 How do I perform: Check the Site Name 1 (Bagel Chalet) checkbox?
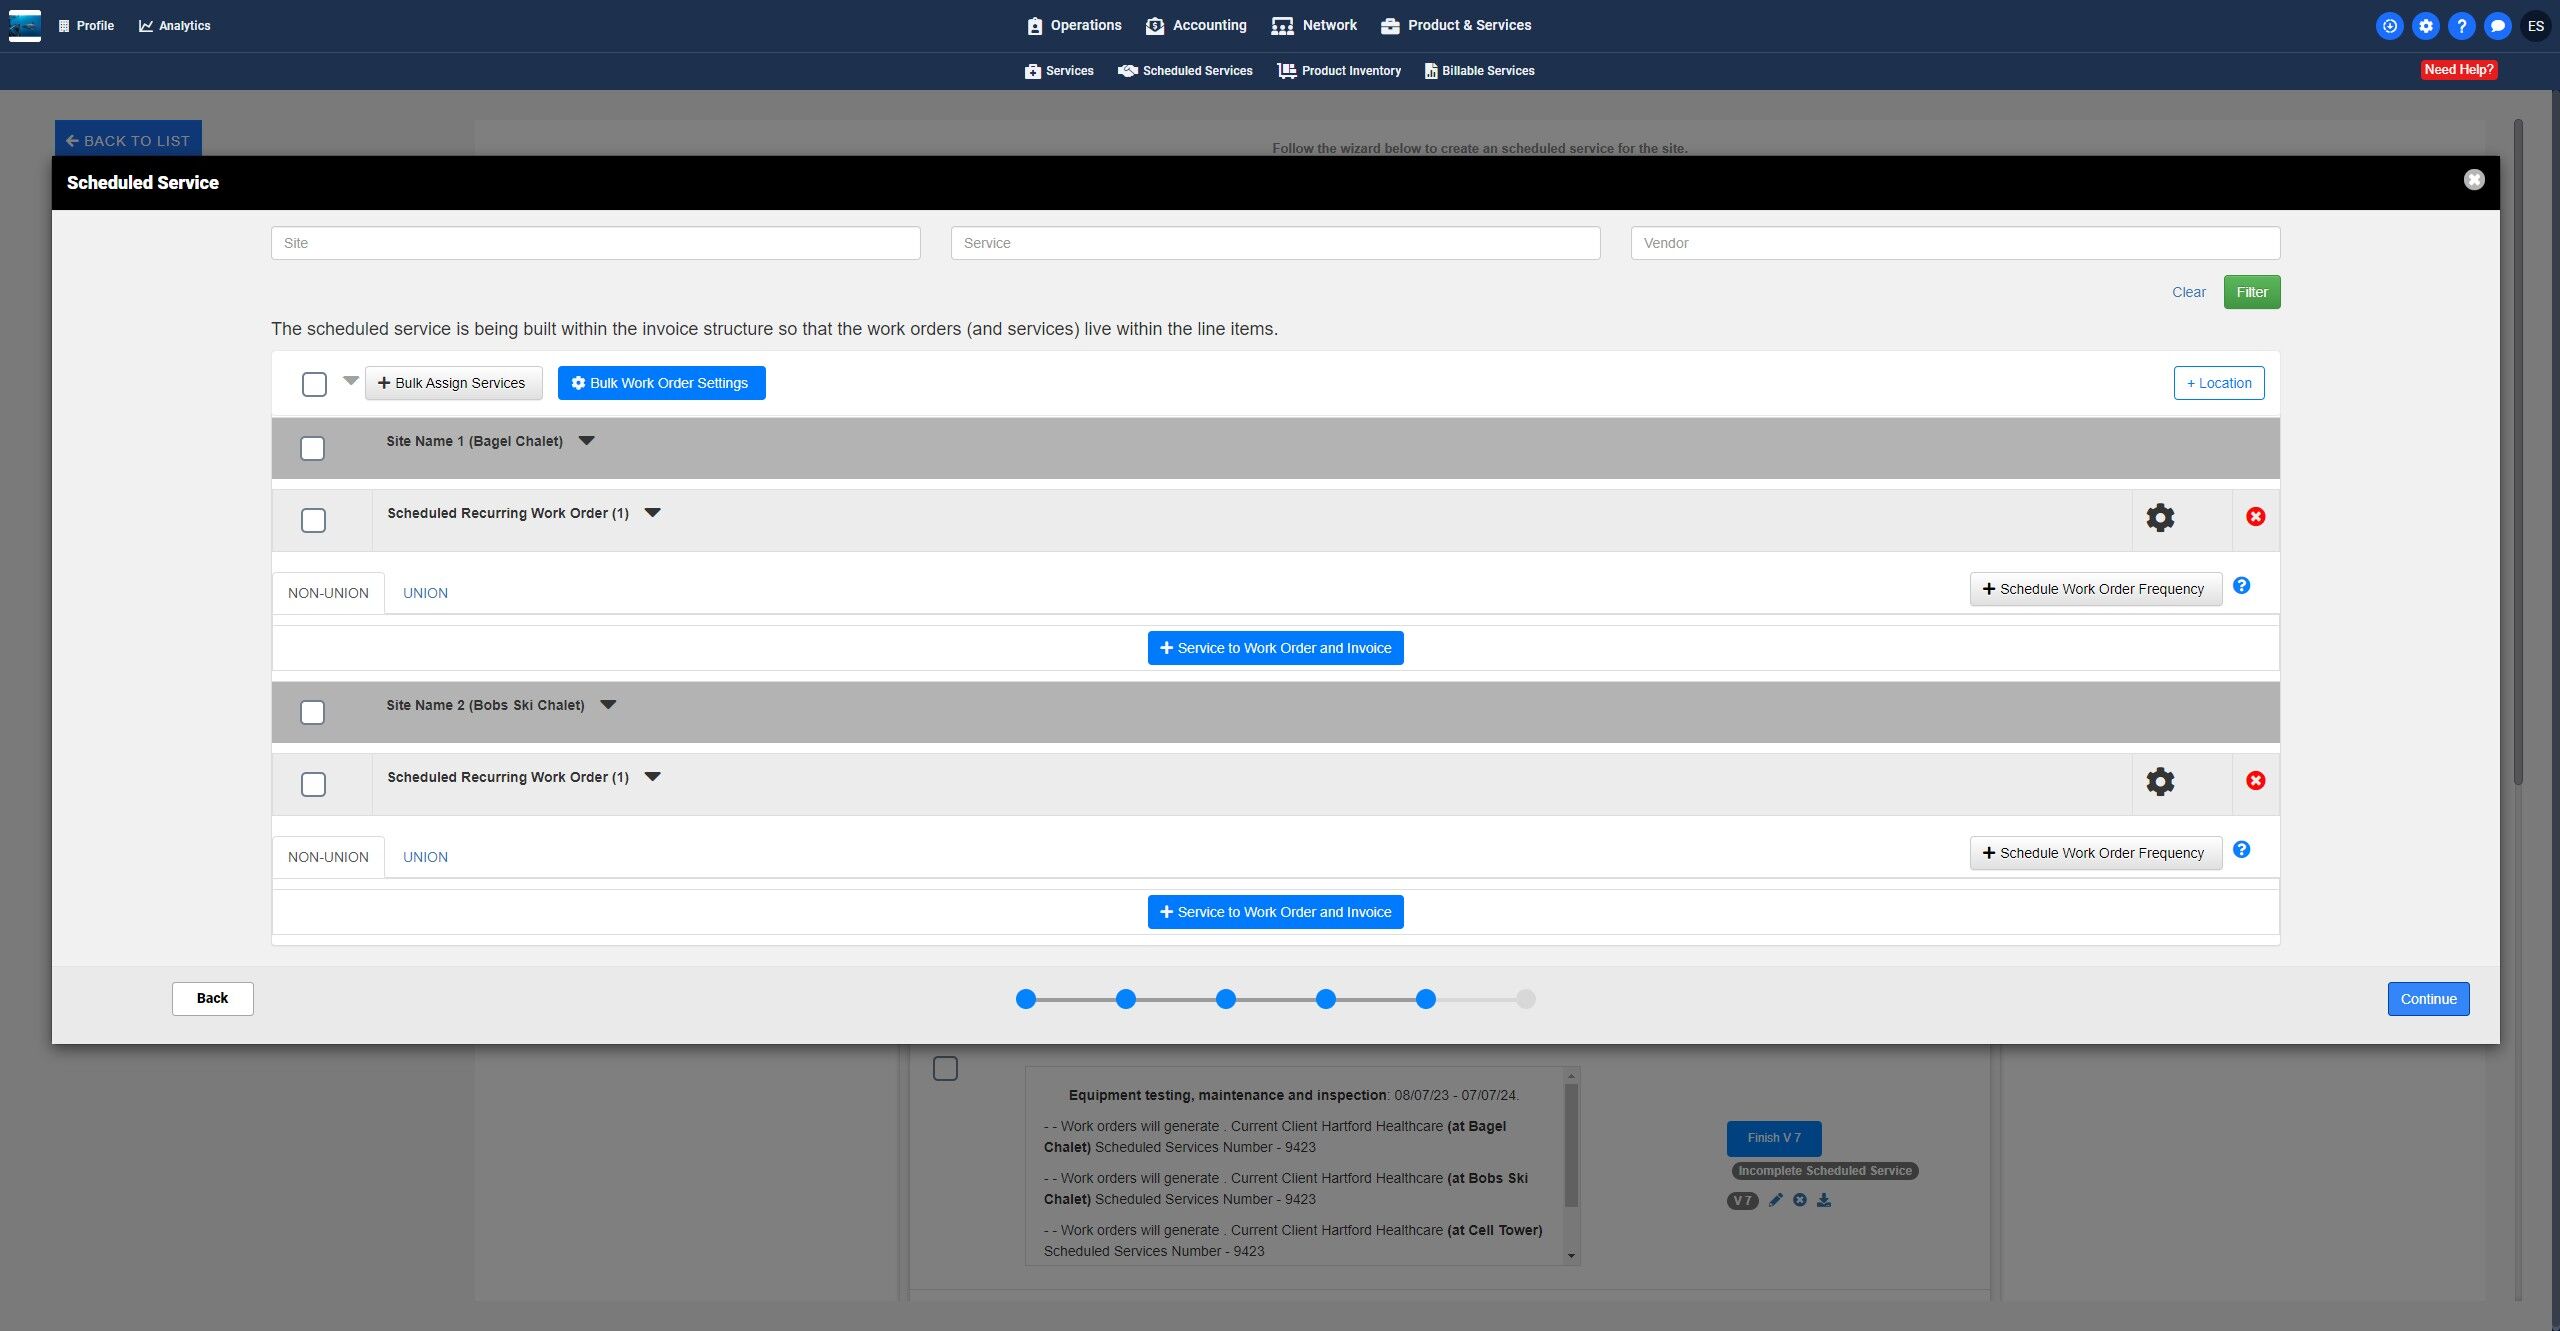pos(313,448)
